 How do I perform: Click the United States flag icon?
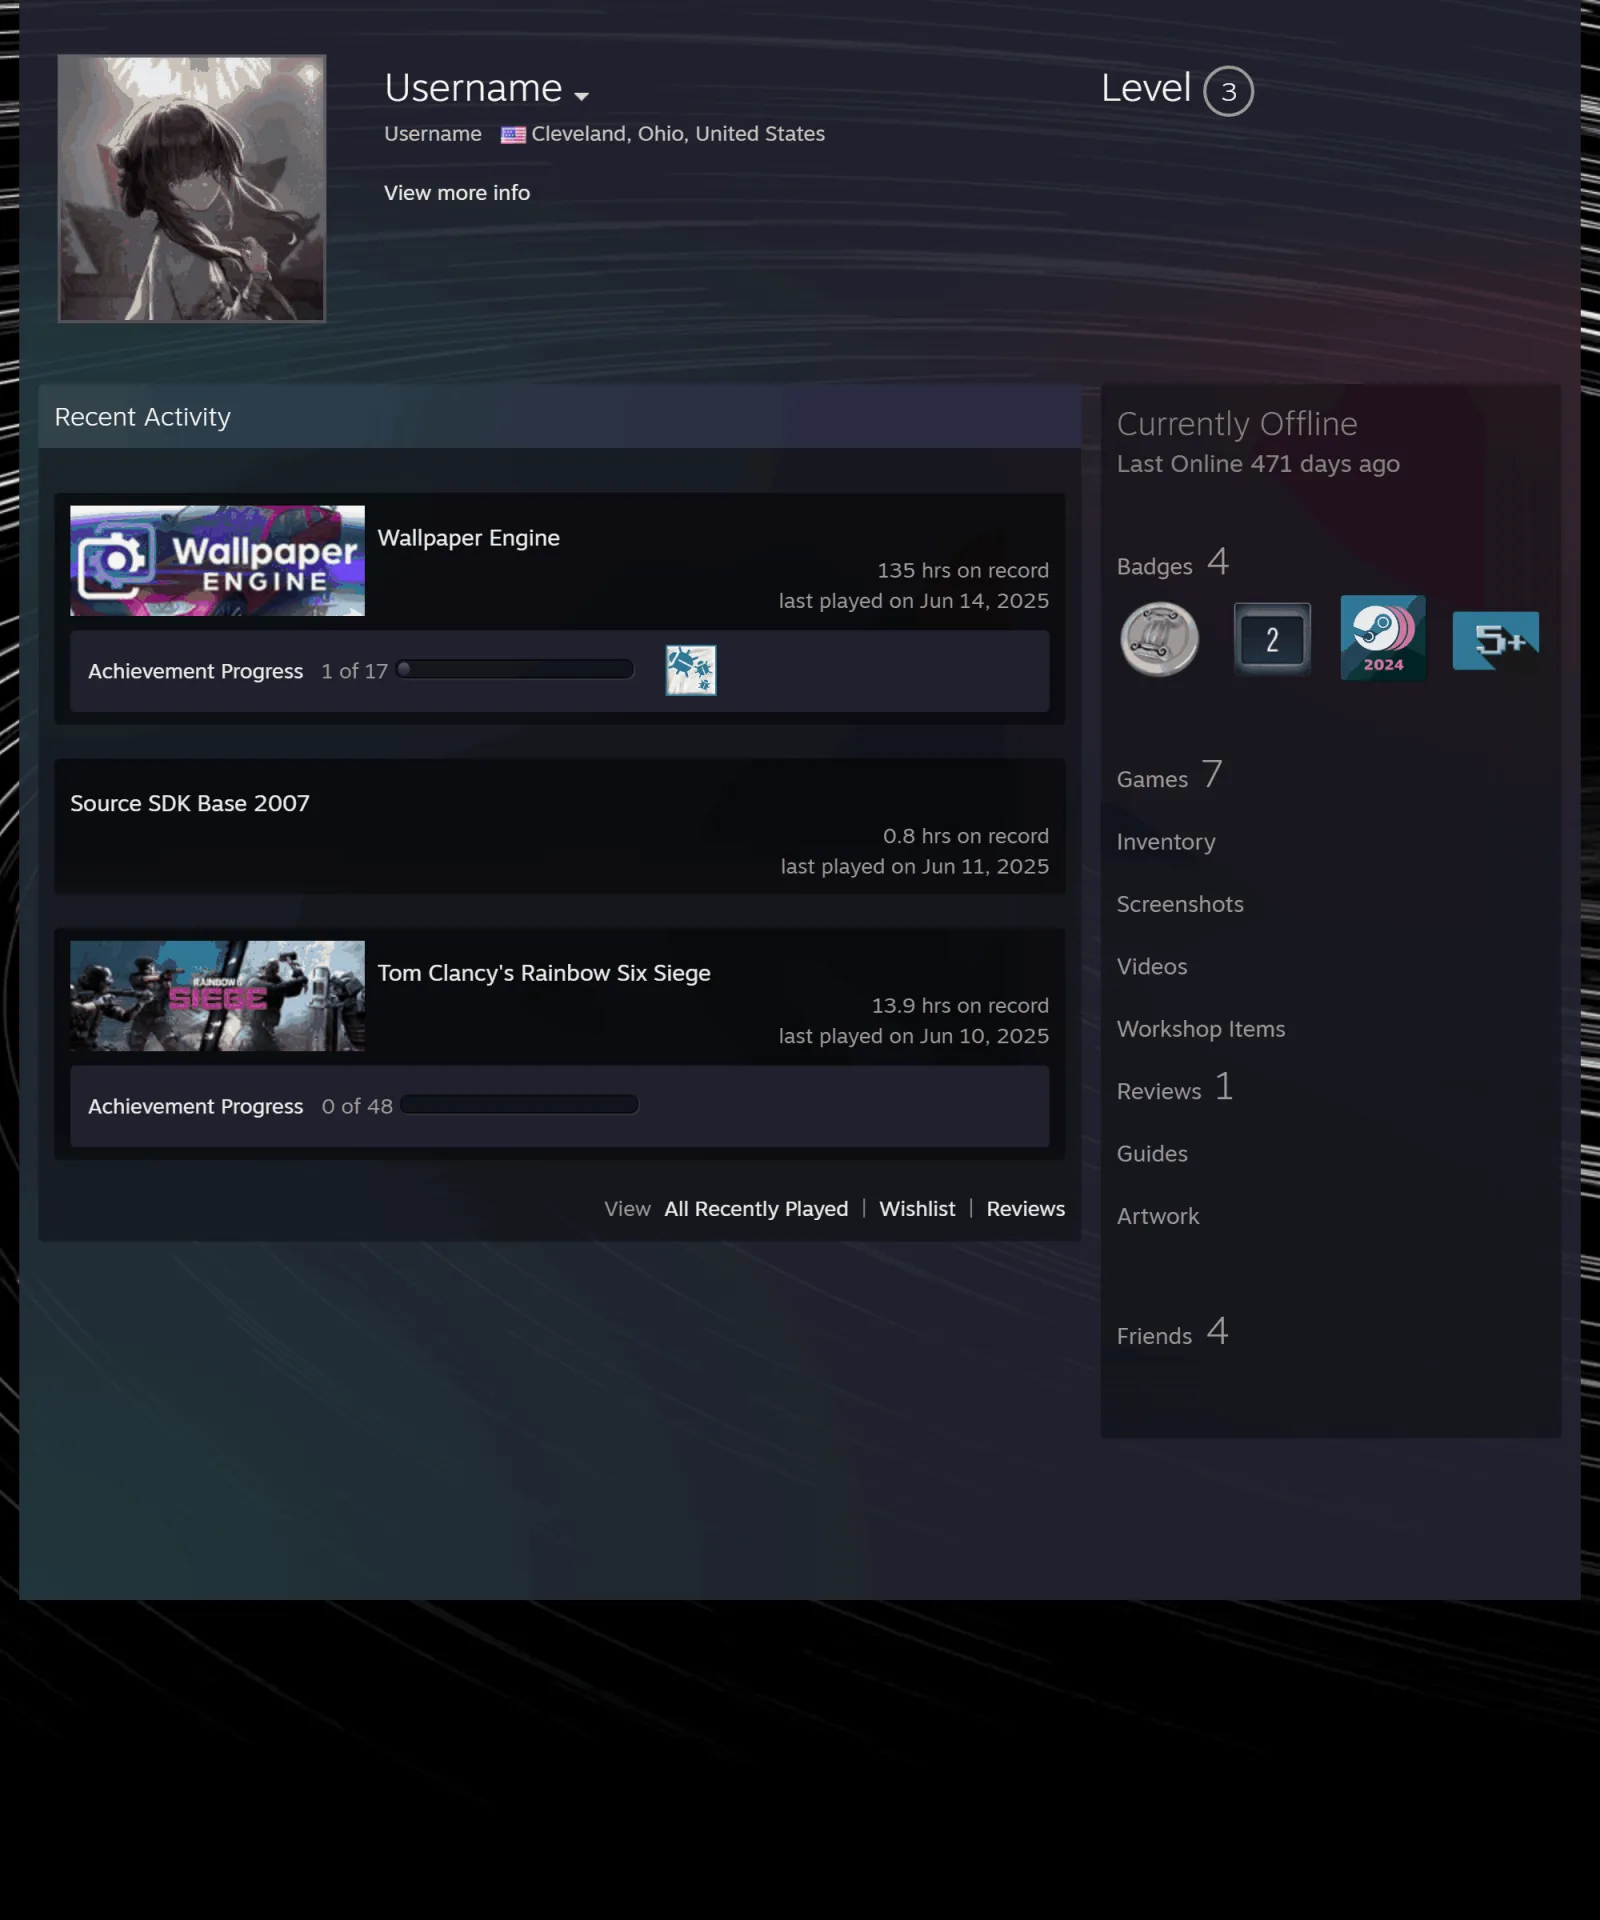pyautogui.click(x=513, y=135)
